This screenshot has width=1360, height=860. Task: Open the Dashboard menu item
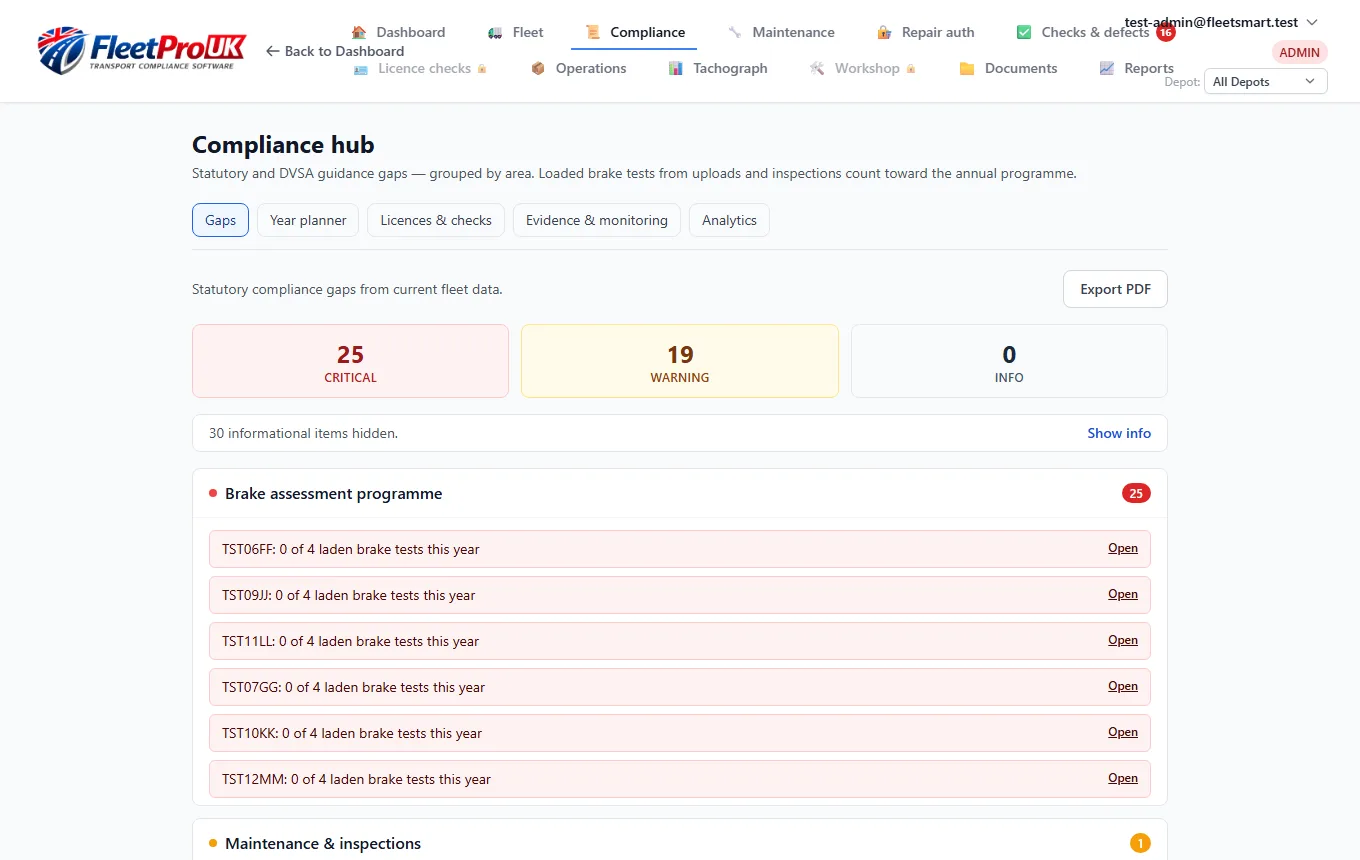coord(398,32)
